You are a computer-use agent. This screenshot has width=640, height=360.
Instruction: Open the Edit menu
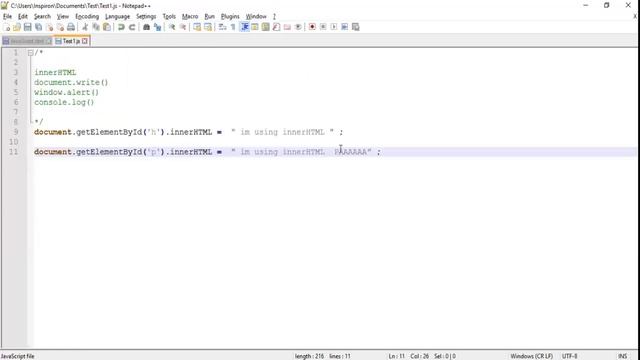[x=23, y=16]
